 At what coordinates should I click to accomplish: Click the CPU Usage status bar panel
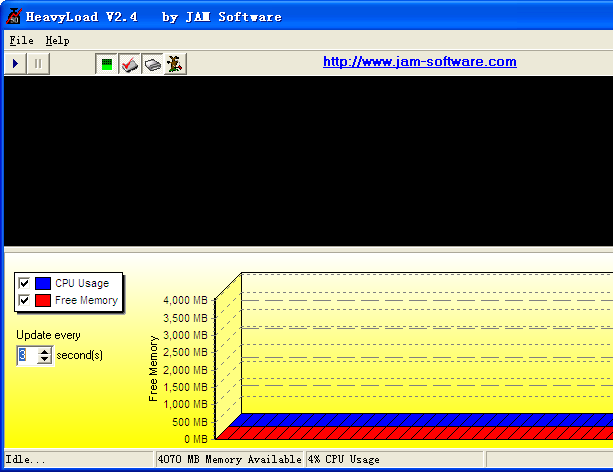pyautogui.click(x=394, y=460)
